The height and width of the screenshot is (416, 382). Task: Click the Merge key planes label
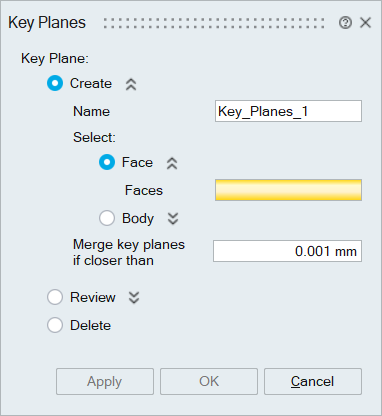point(129,252)
